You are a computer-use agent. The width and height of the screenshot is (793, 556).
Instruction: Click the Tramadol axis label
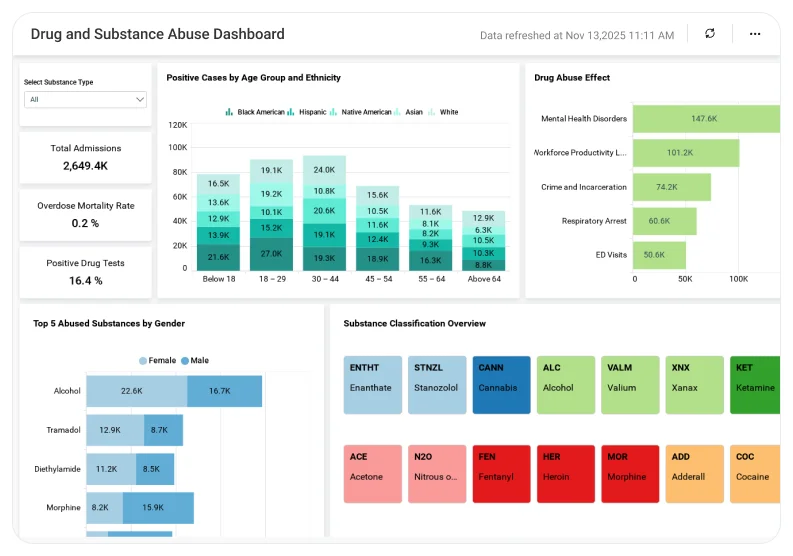(63, 430)
